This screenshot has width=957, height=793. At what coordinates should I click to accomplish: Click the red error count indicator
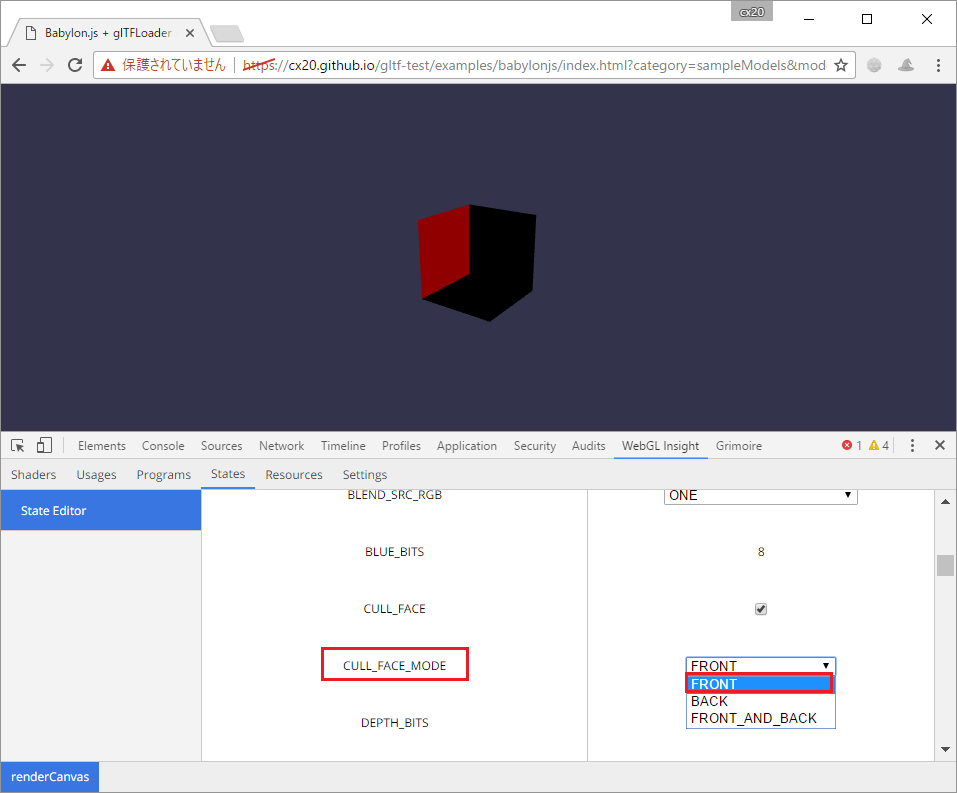852,446
